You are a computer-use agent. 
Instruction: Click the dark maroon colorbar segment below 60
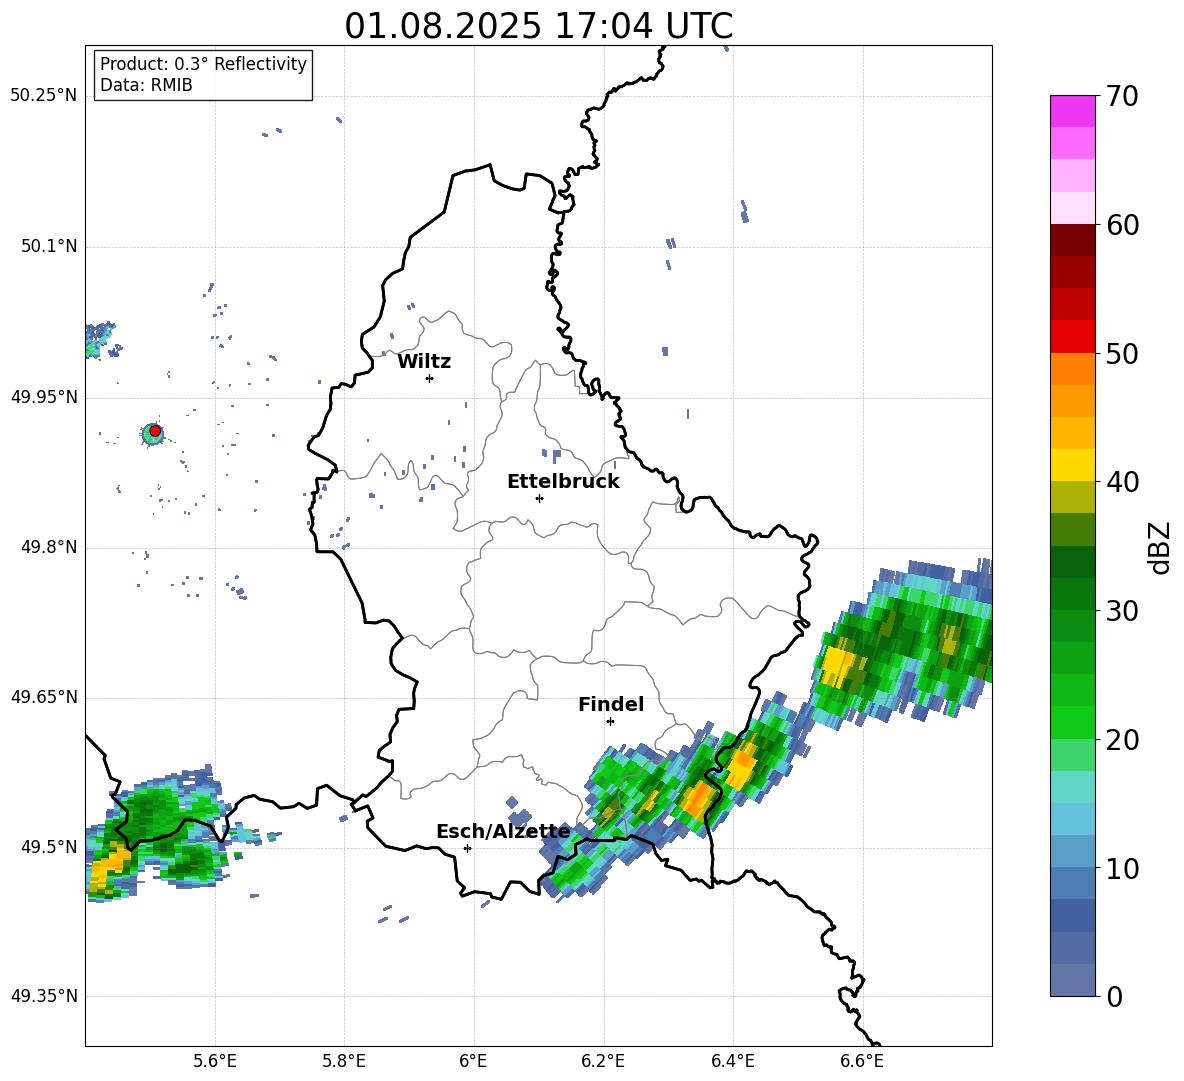click(1072, 240)
